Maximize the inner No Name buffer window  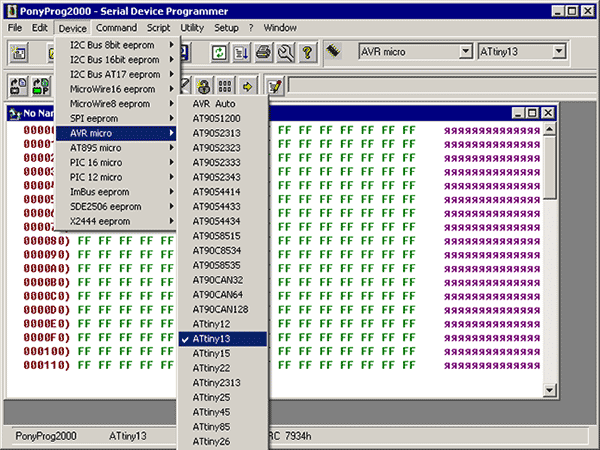pyautogui.click(x=532, y=113)
